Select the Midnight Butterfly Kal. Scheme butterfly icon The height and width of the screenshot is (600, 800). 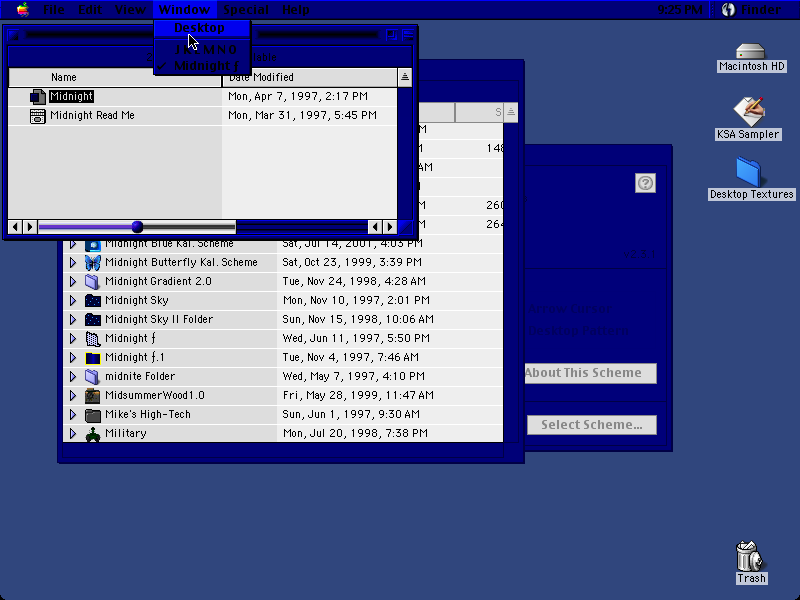92,262
